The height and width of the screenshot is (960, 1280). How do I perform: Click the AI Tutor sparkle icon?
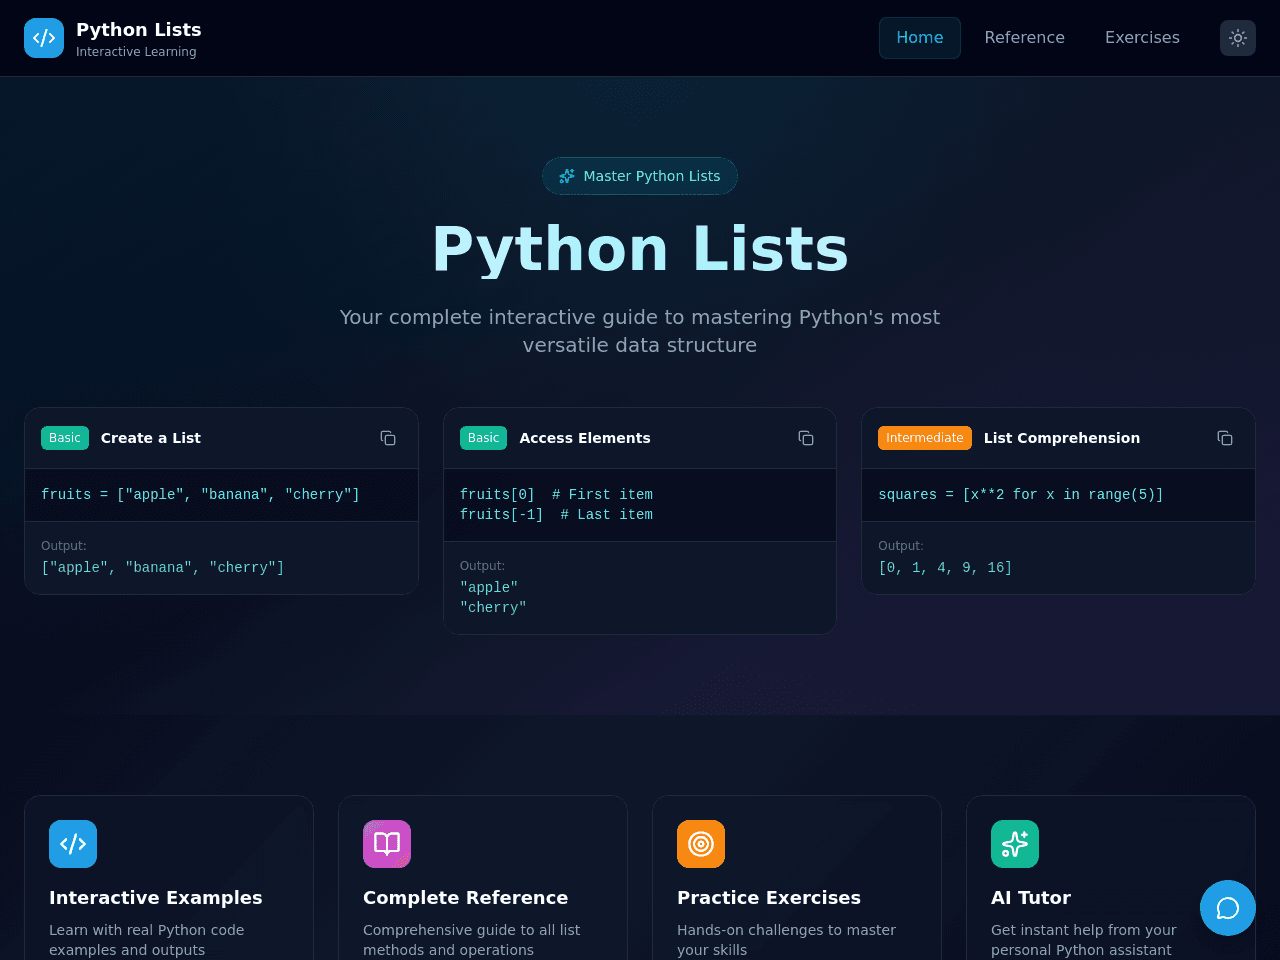click(1015, 844)
